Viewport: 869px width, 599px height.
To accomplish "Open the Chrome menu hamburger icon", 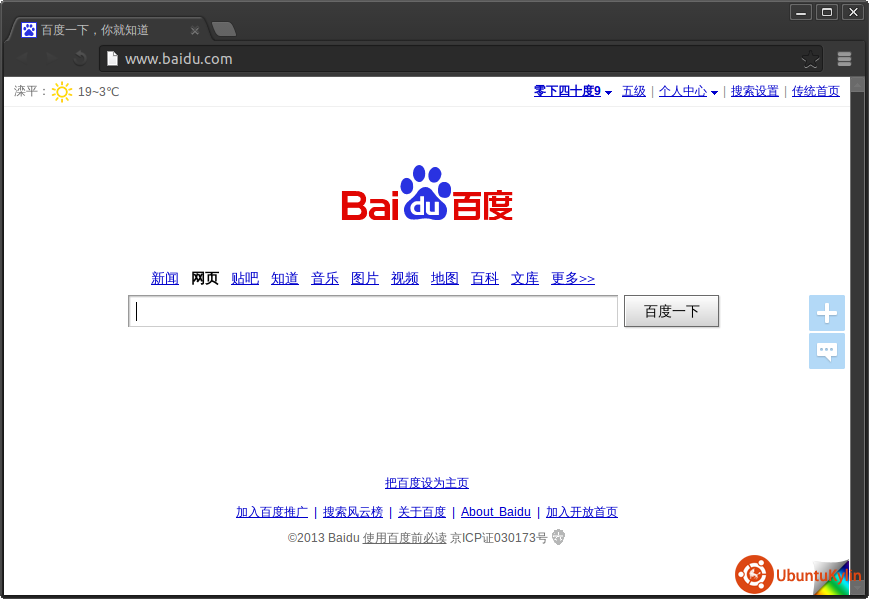I will tap(844, 59).
